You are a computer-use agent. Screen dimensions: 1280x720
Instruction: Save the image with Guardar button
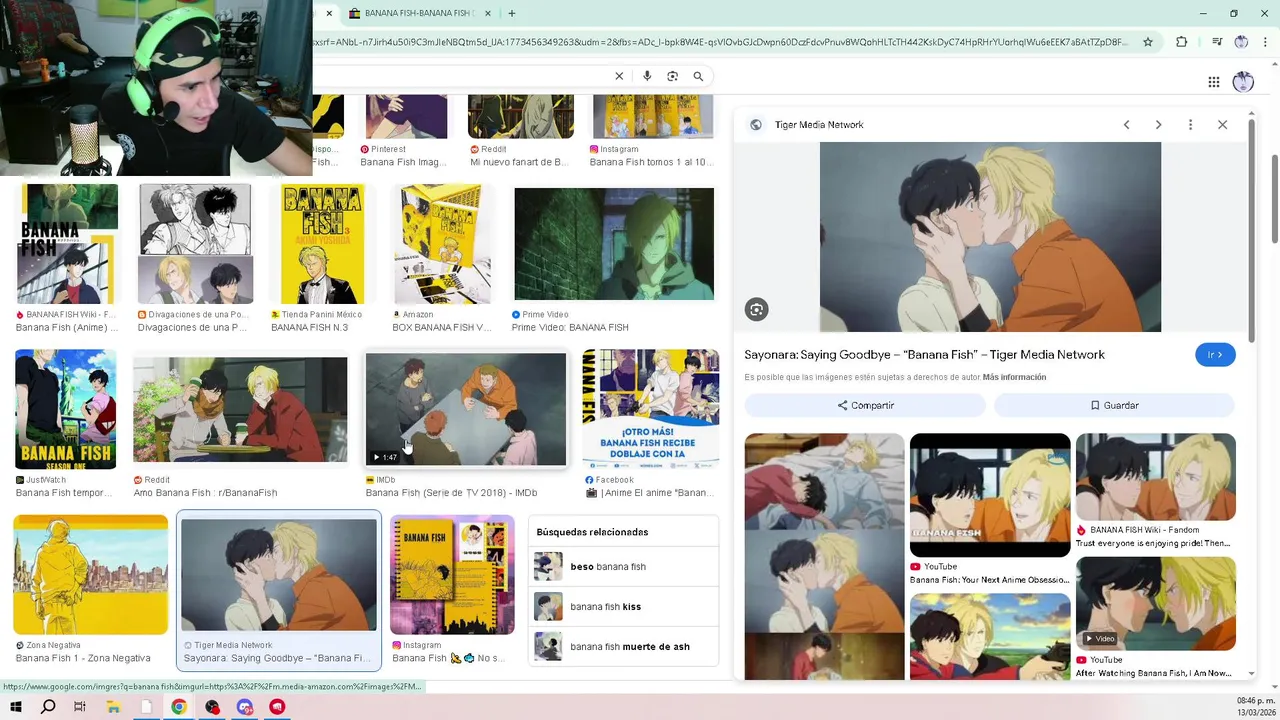click(x=1114, y=405)
